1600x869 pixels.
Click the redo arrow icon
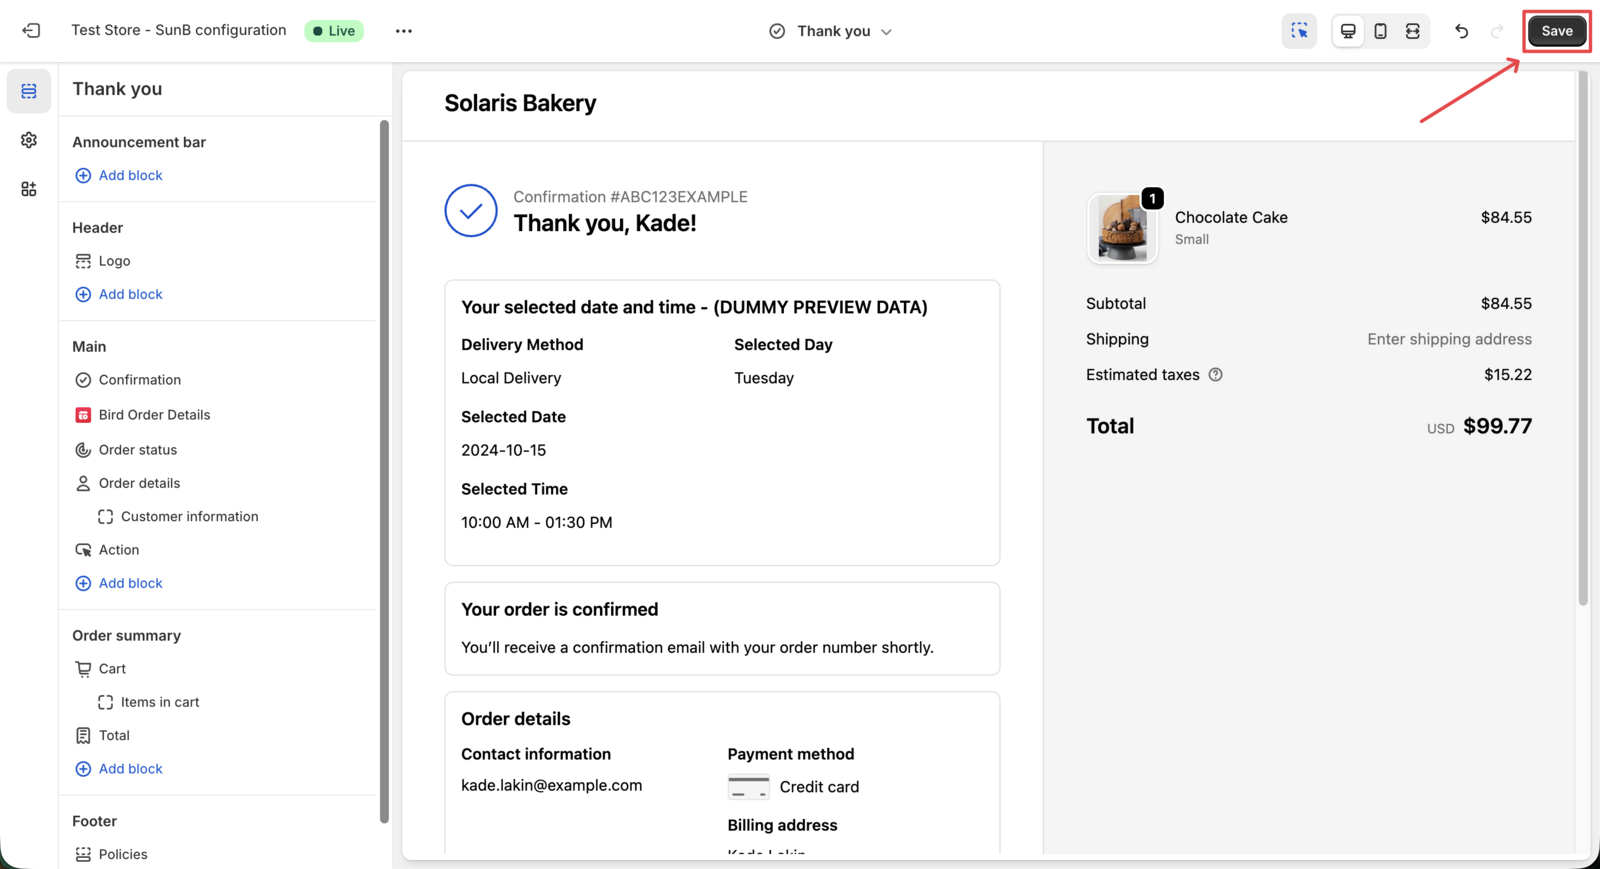pyautogui.click(x=1497, y=31)
